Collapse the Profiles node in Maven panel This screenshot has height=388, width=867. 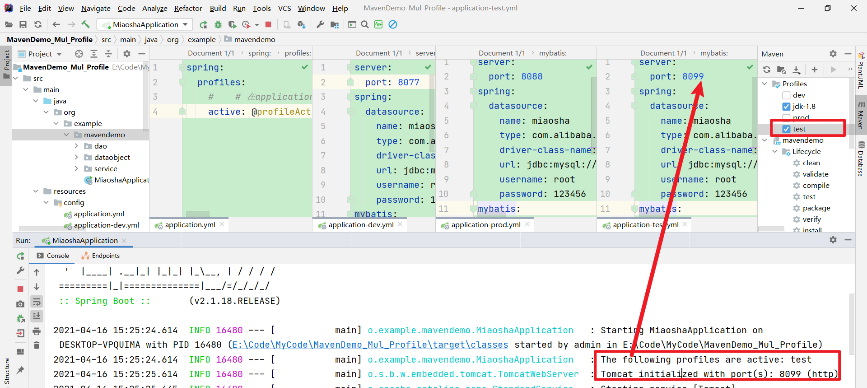[766, 84]
